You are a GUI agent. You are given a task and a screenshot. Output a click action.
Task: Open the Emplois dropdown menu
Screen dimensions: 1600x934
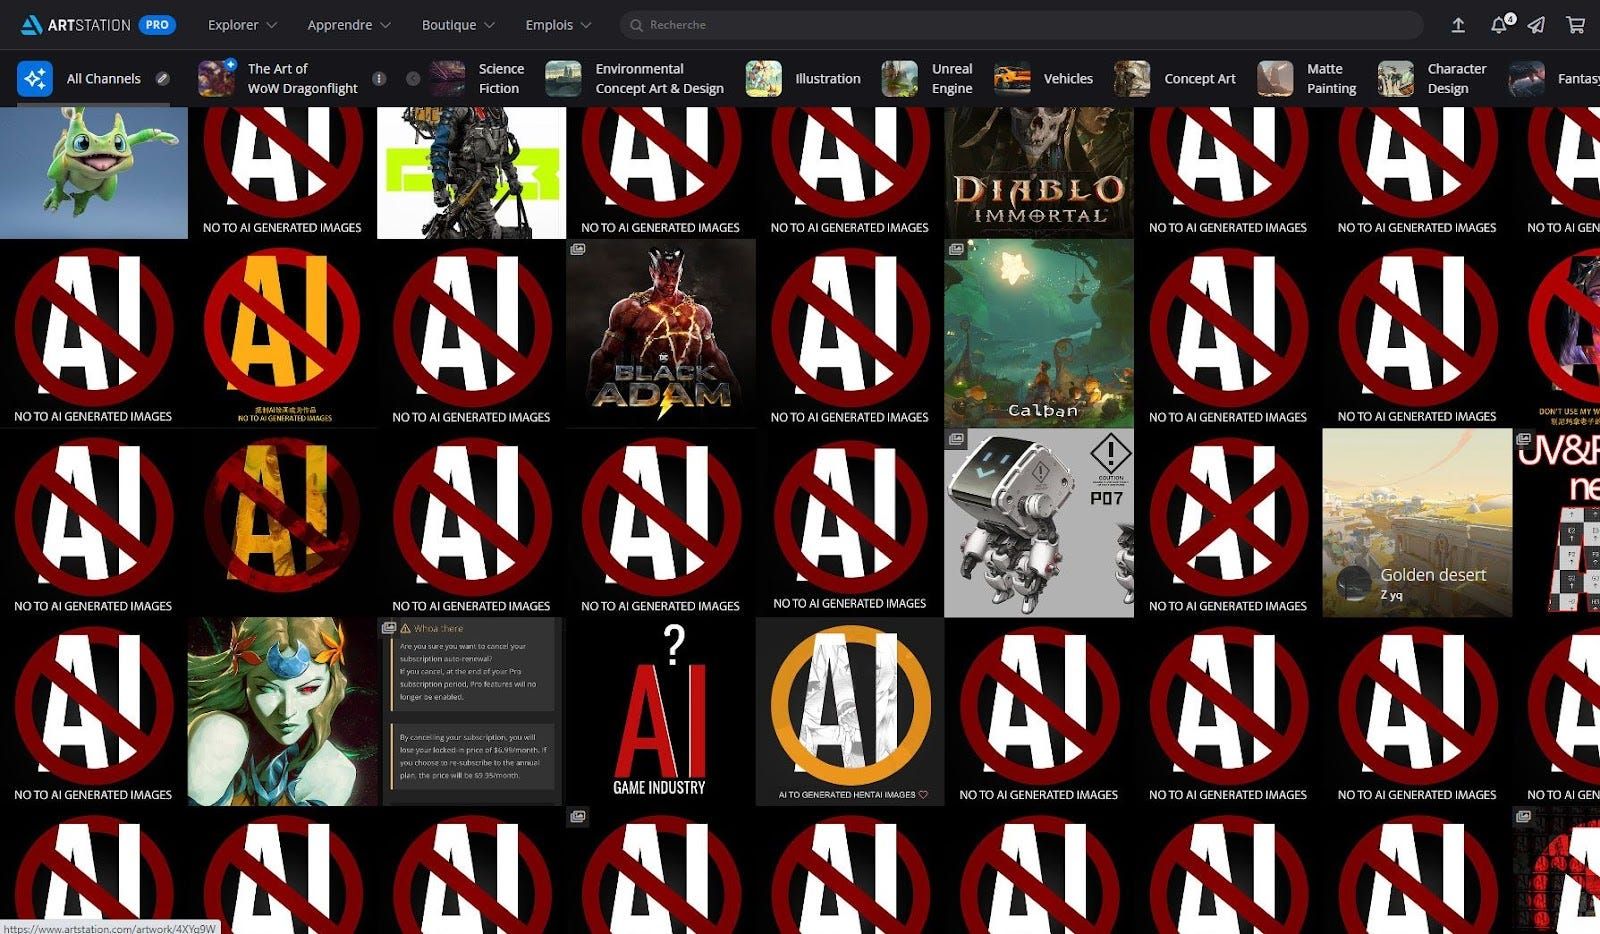(x=558, y=25)
